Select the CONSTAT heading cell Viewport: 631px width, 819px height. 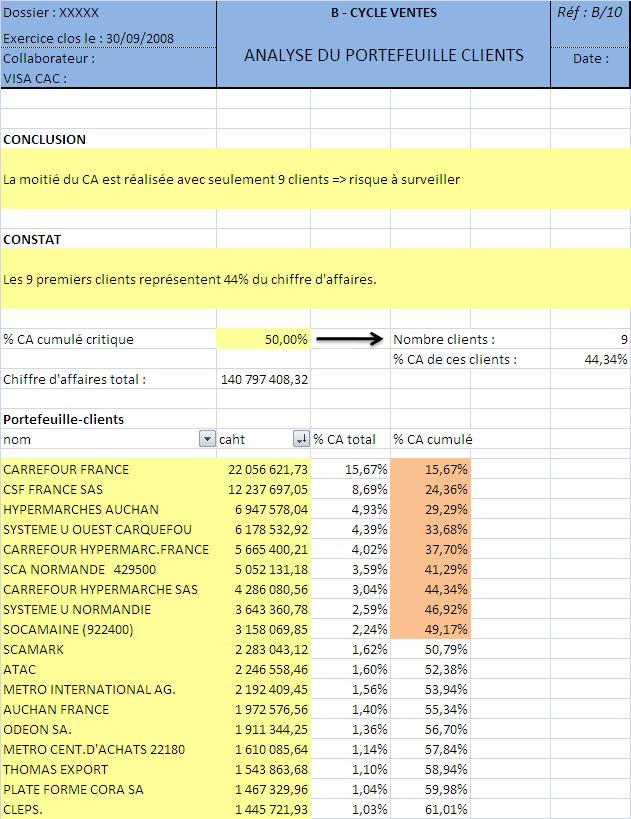[x=109, y=239]
